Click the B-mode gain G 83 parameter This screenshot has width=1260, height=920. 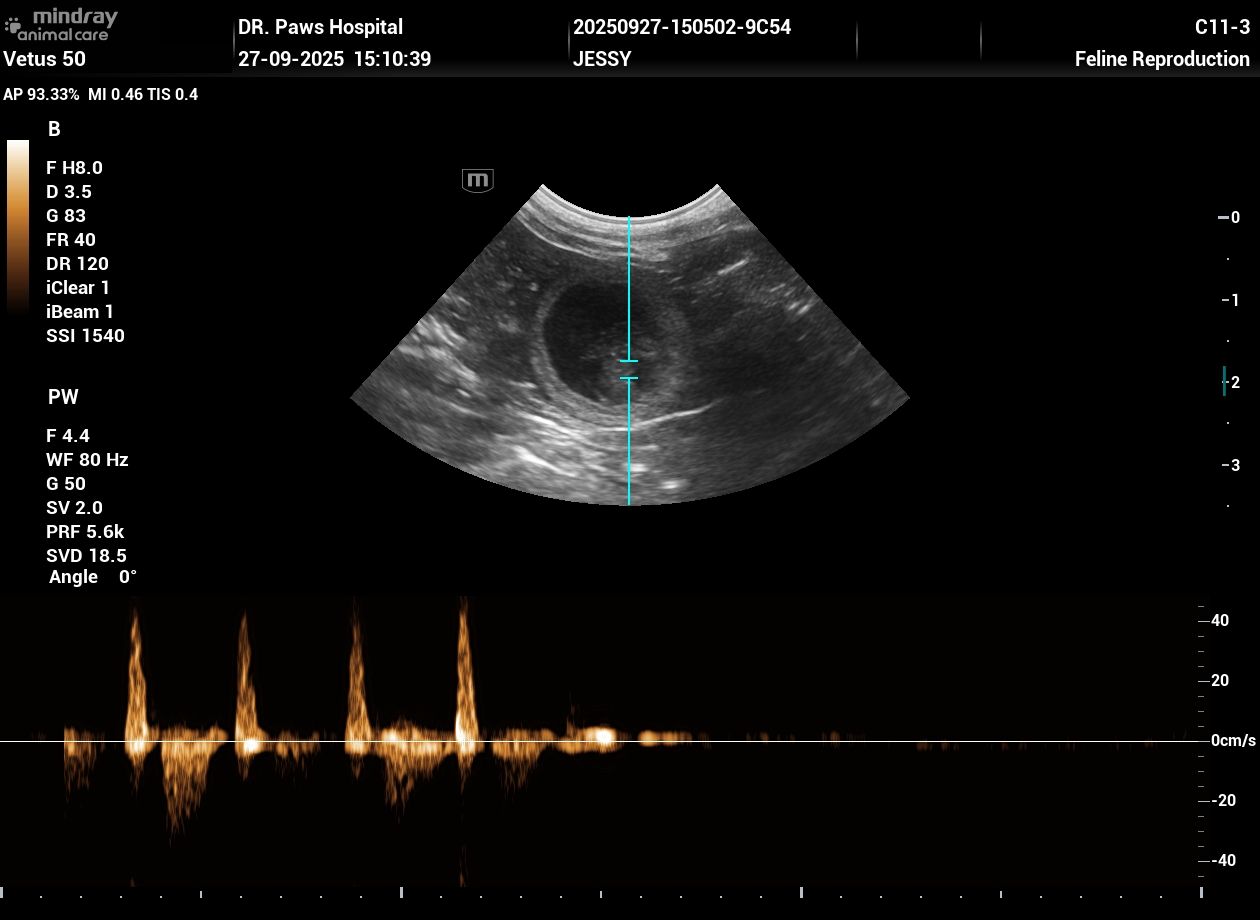pyautogui.click(x=66, y=216)
